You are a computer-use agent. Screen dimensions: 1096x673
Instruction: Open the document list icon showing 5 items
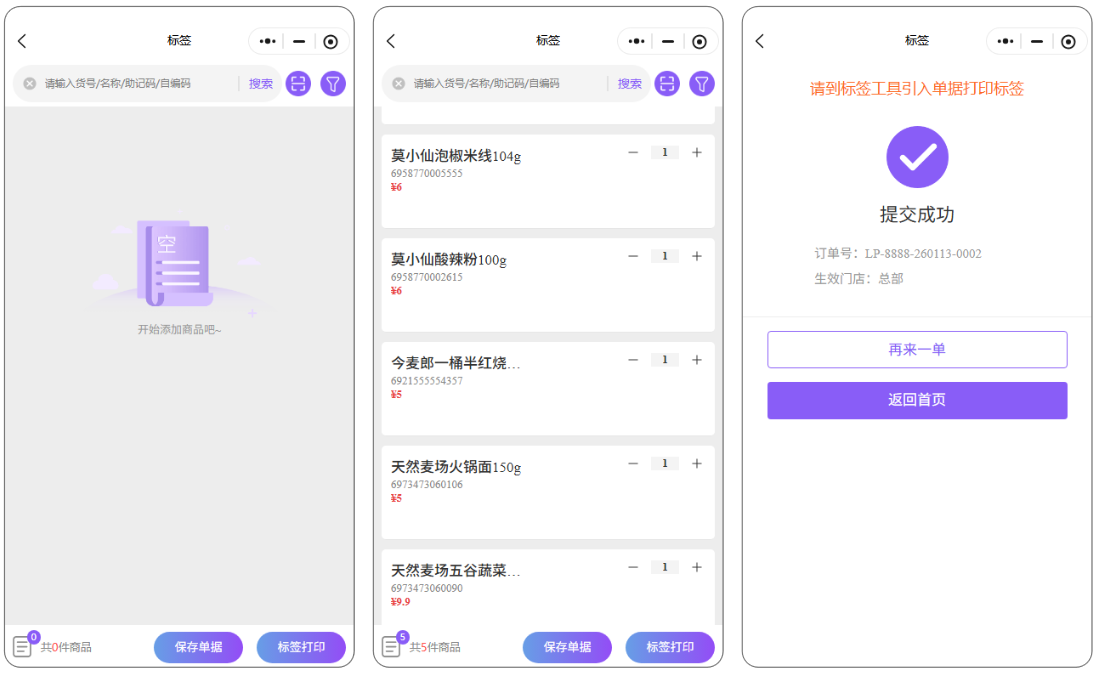point(392,646)
